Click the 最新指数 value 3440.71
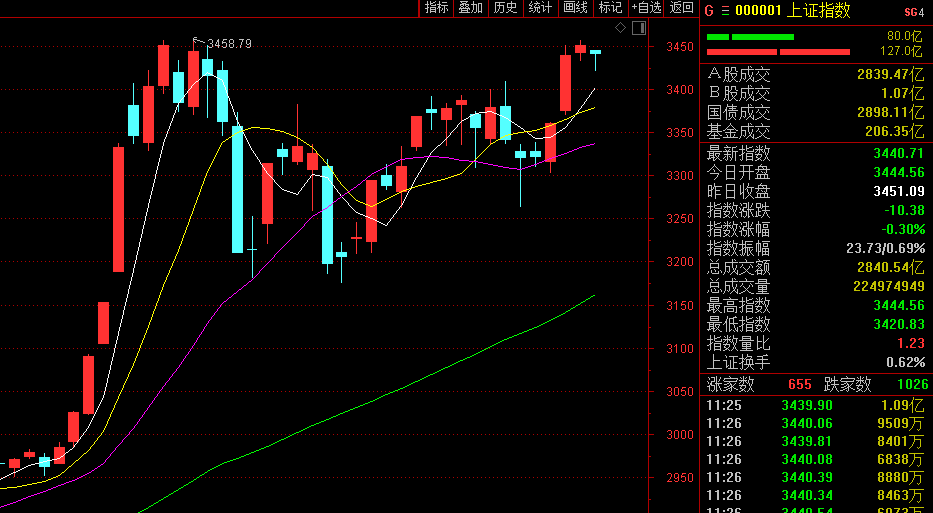Image resolution: width=933 pixels, height=513 pixels. coord(899,154)
